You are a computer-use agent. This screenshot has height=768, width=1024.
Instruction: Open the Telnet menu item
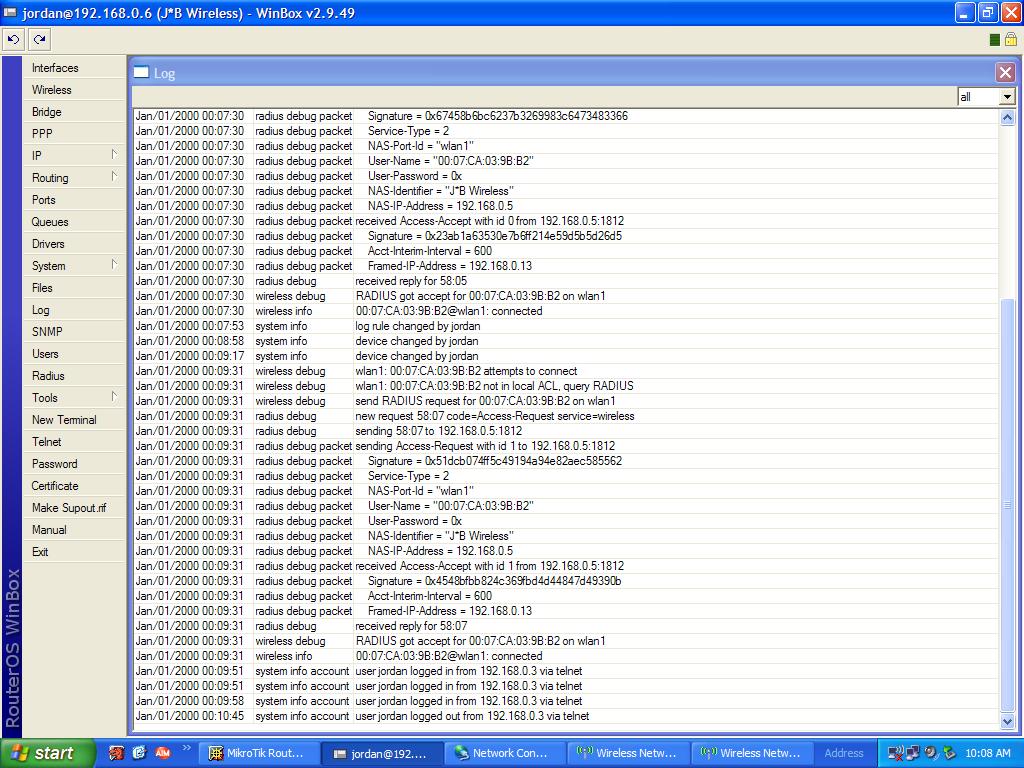74,442
